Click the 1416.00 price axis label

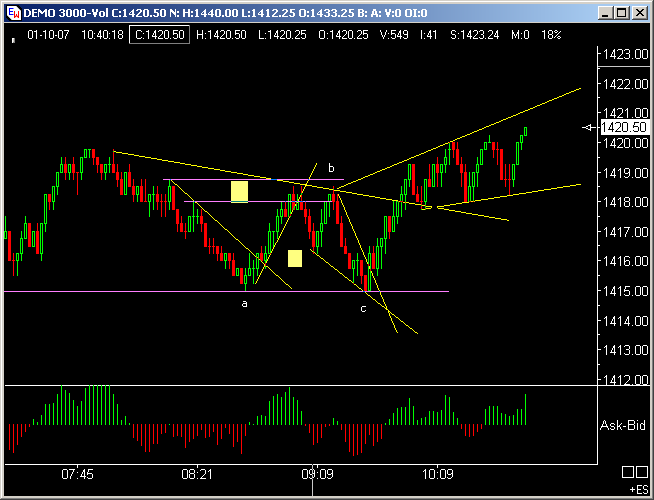click(625, 261)
